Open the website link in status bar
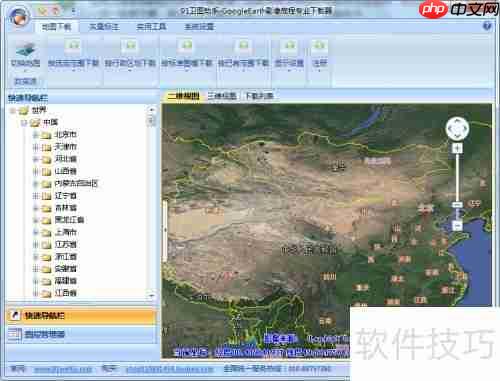 (63, 369)
